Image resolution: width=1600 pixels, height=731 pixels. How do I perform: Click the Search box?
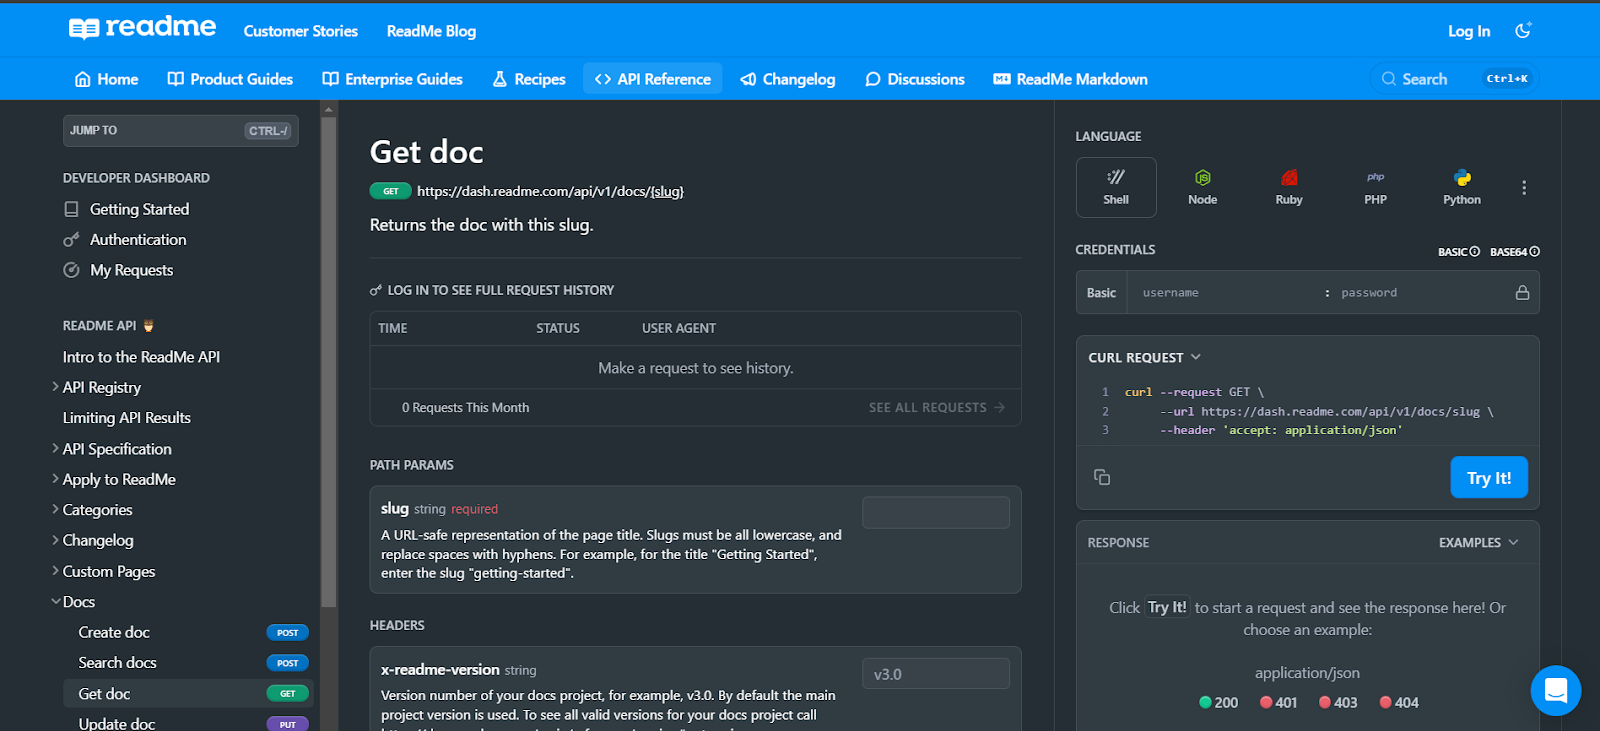tap(1454, 79)
